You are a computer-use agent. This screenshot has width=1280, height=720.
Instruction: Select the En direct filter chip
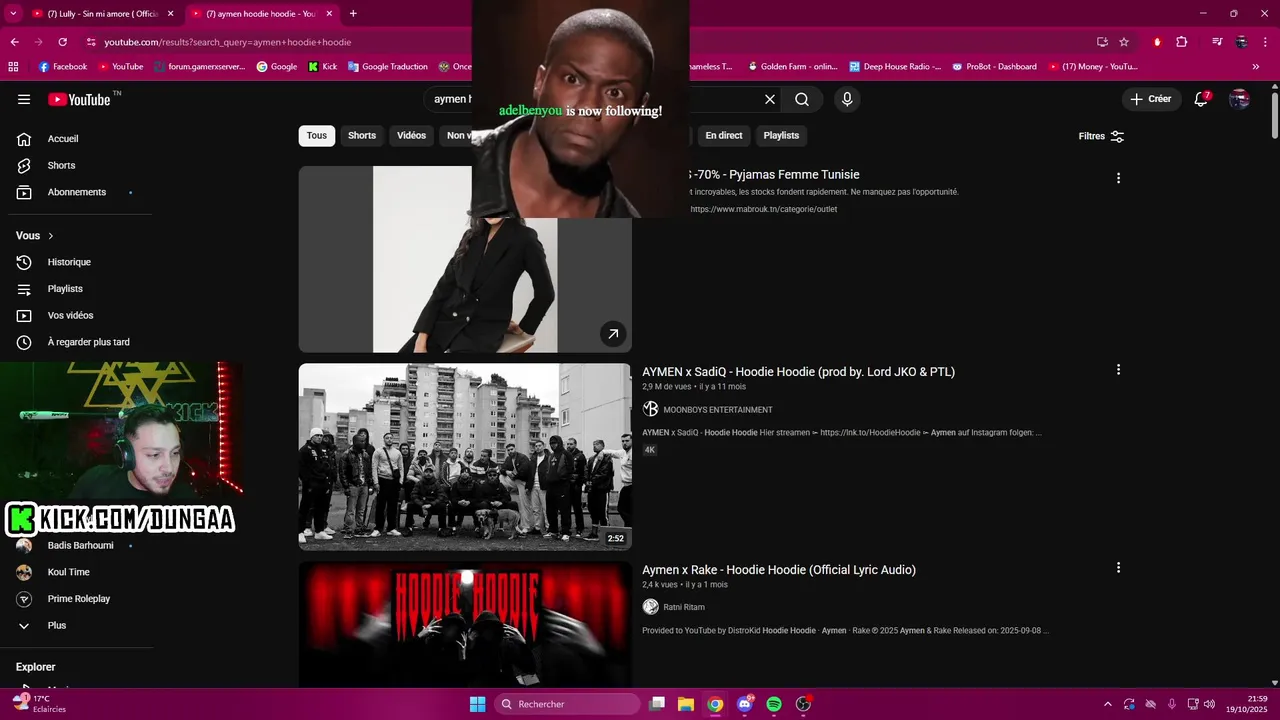724,136
